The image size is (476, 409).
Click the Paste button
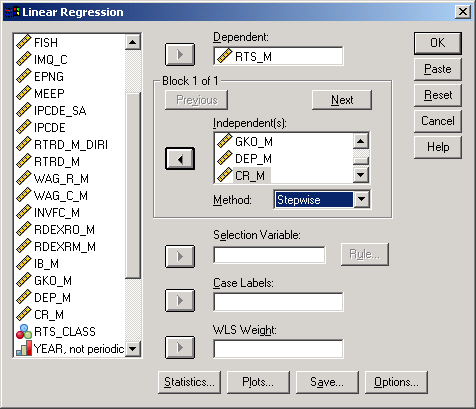point(438,69)
